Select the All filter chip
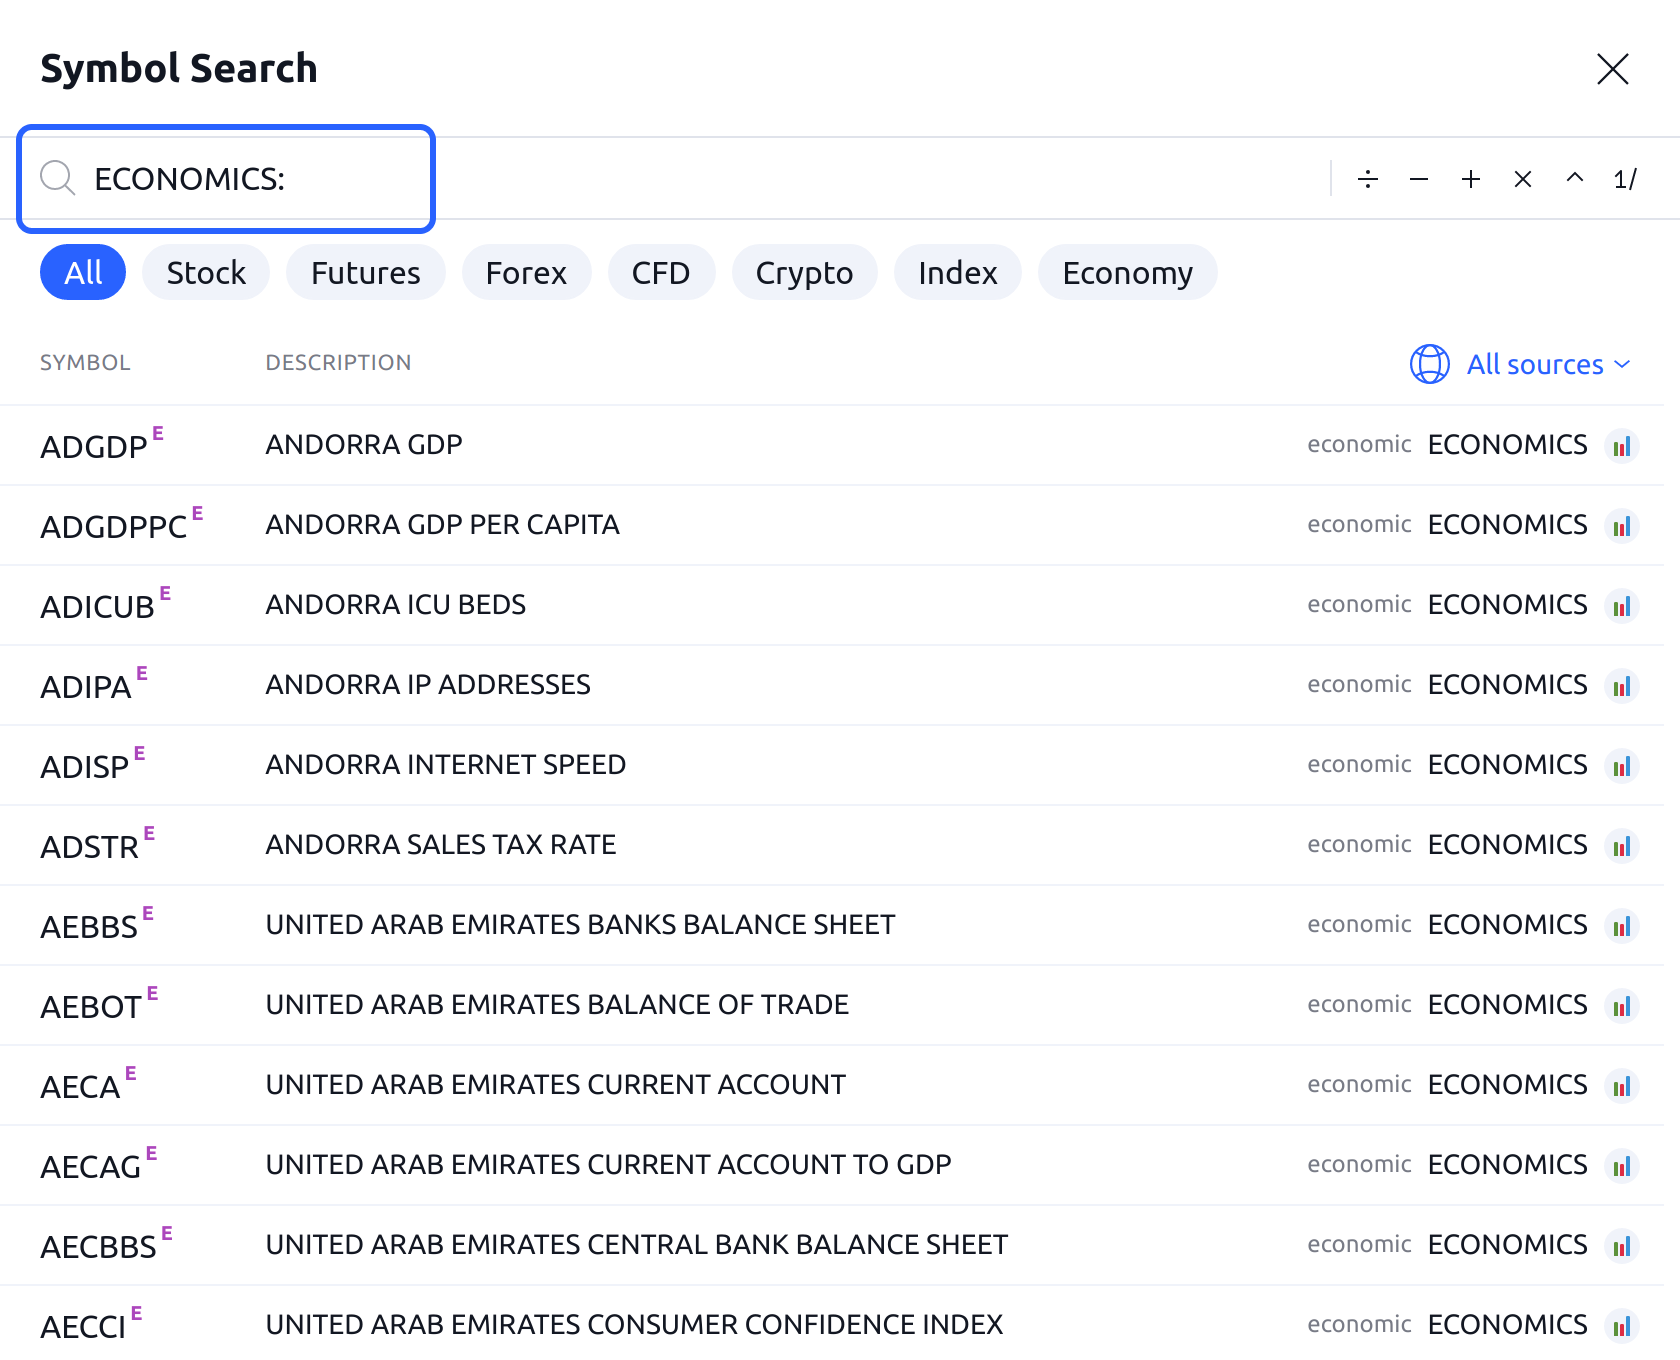Image resolution: width=1680 pixels, height=1360 pixels. (83, 272)
